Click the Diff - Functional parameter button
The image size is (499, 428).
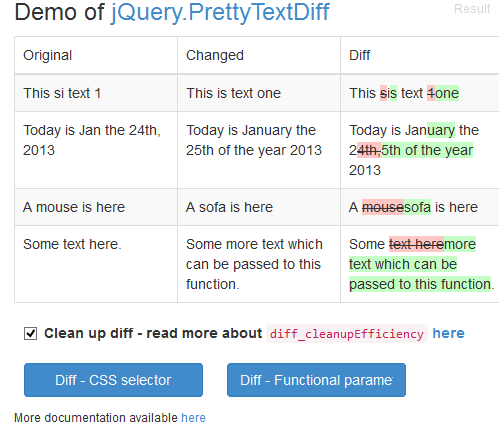click(316, 380)
